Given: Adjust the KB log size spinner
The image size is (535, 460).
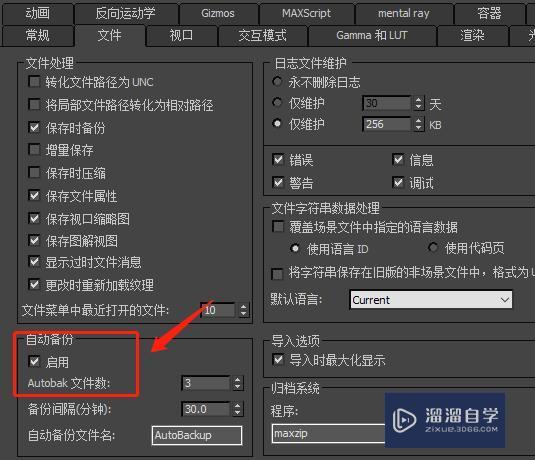Looking at the screenshot, I should [419, 124].
